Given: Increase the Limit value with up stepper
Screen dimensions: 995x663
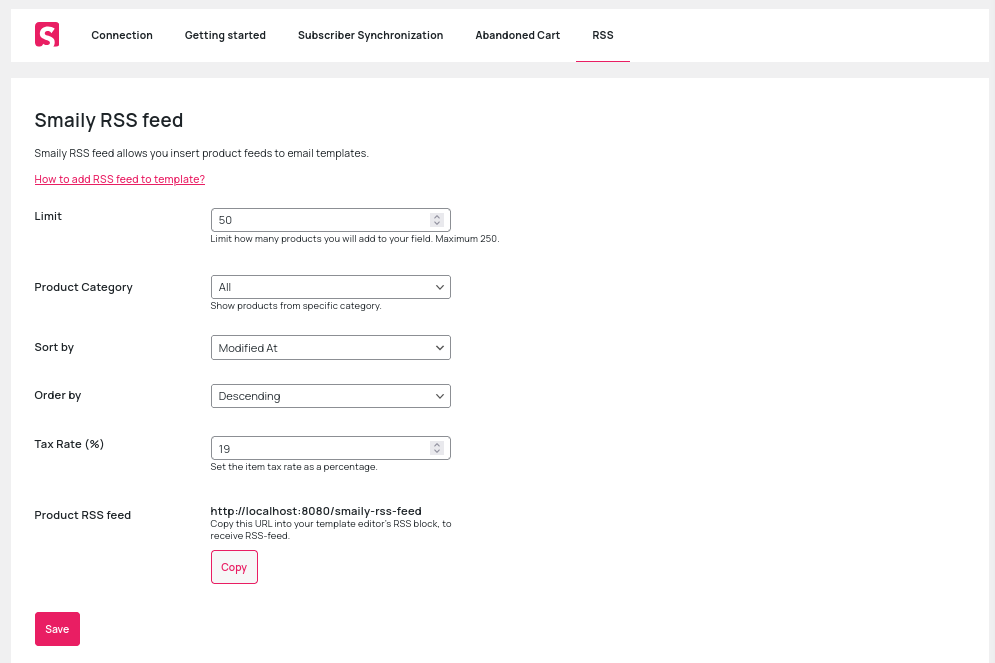Looking at the screenshot, I should tap(437, 216).
